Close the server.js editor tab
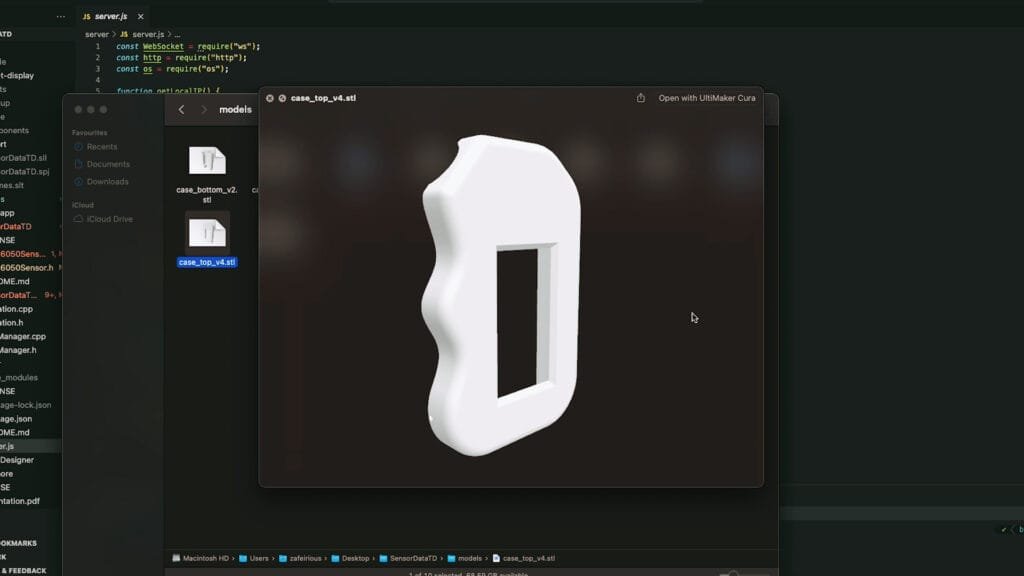Image resolution: width=1024 pixels, height=576 pixels. [x=140, y=16]
